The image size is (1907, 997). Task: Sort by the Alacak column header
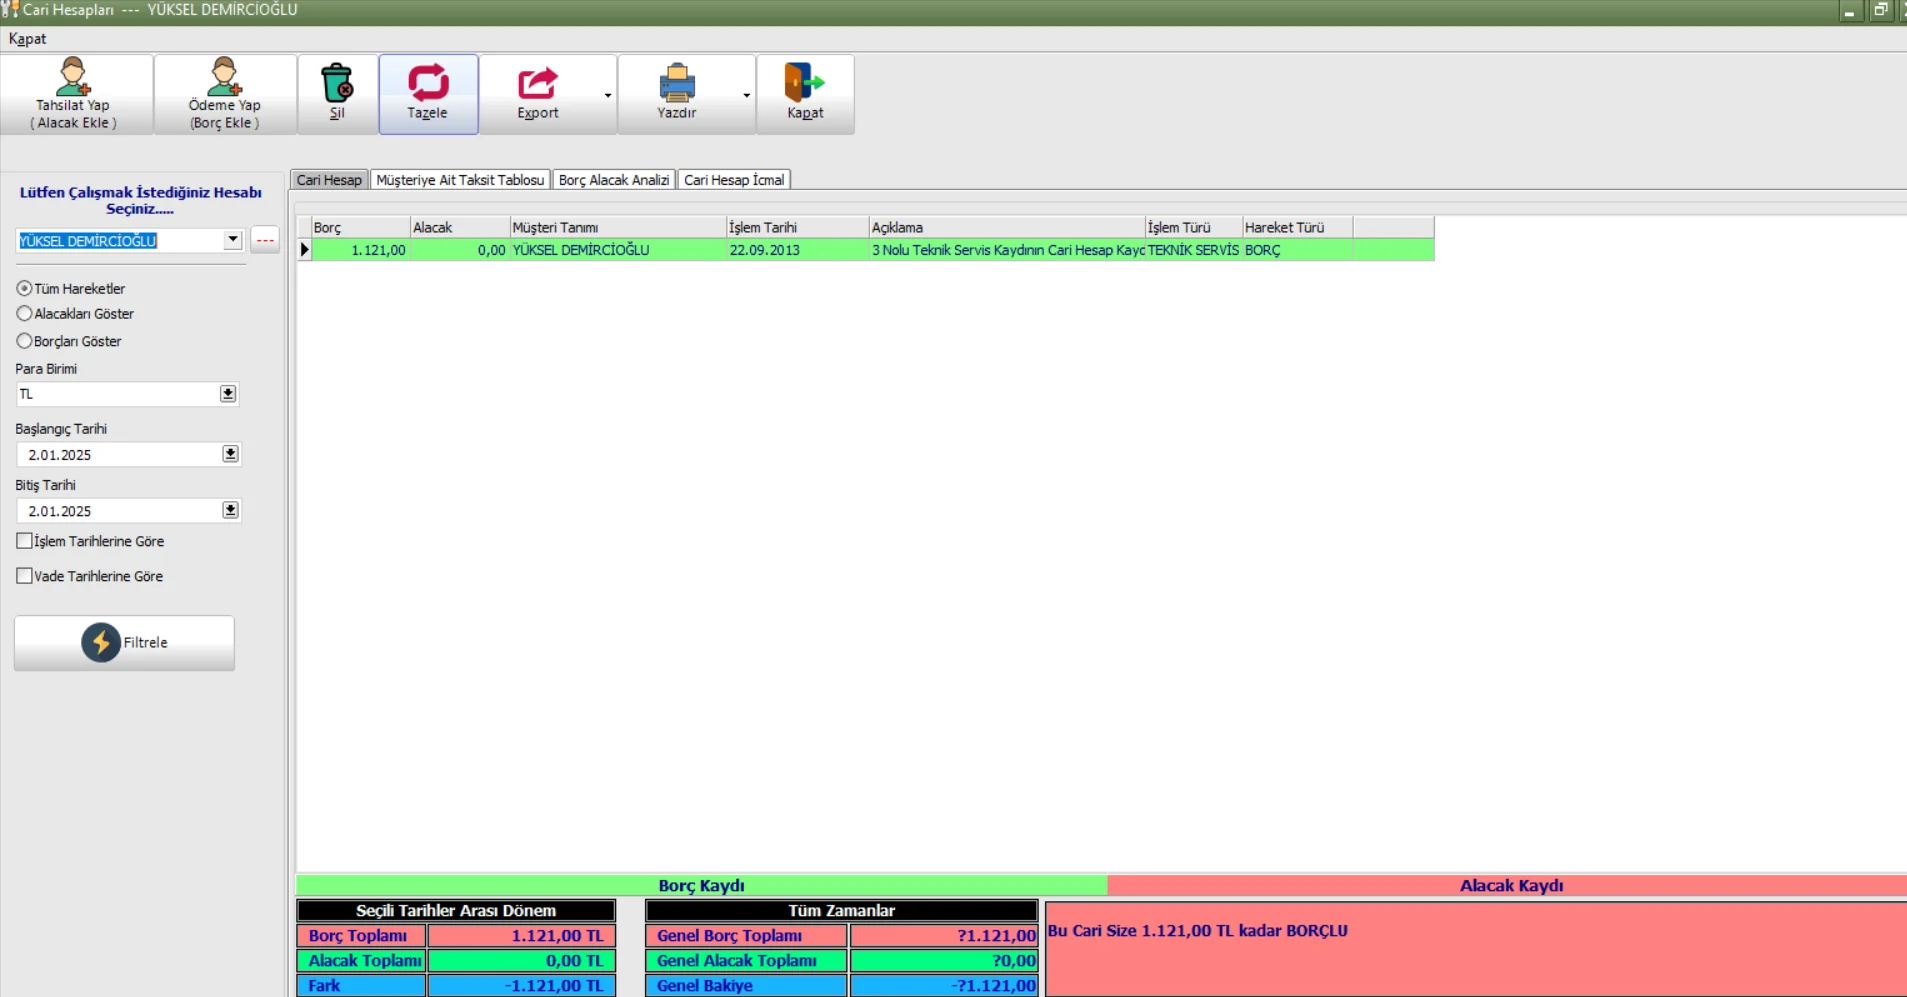tap(460, 227)
